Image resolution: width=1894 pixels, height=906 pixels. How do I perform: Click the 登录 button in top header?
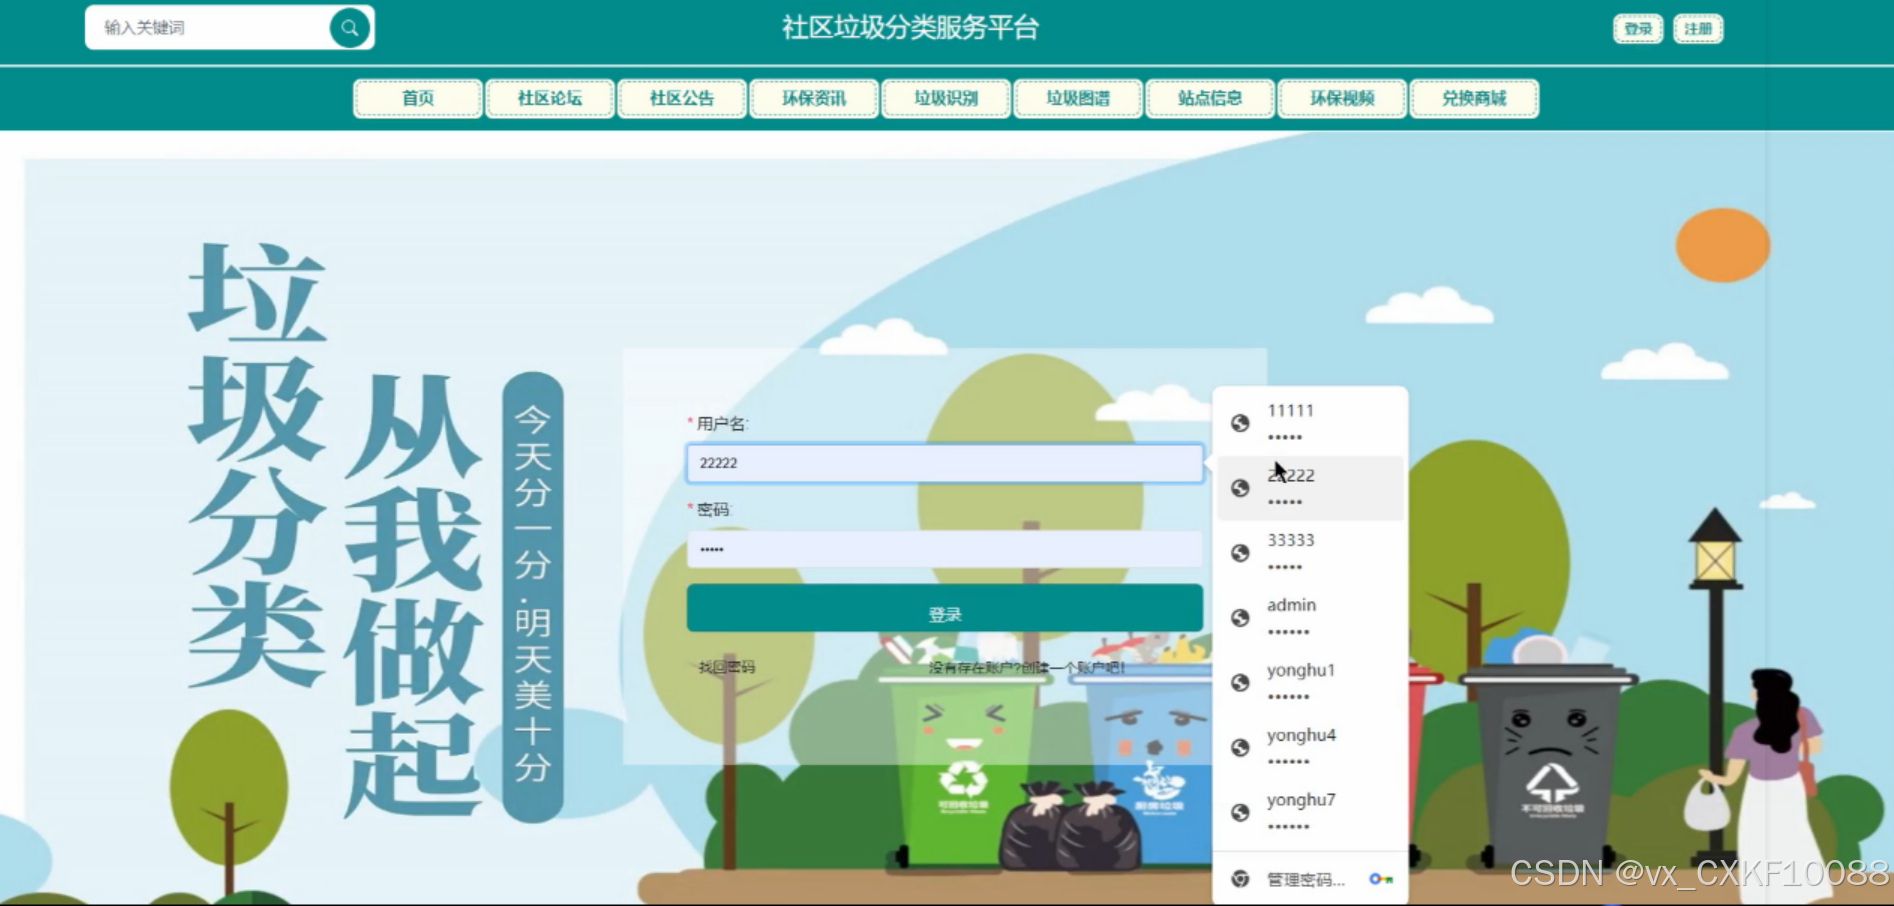[x=1638, y=29]
